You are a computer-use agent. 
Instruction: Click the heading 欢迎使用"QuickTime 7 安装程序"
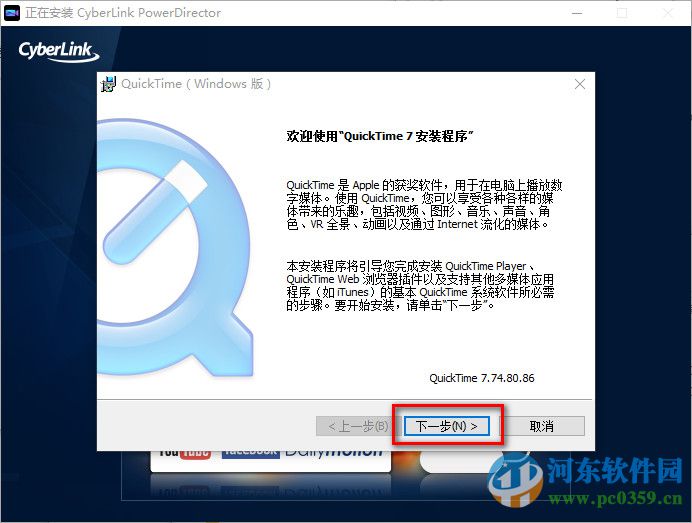pyautogui.click(x=380, y=136)
